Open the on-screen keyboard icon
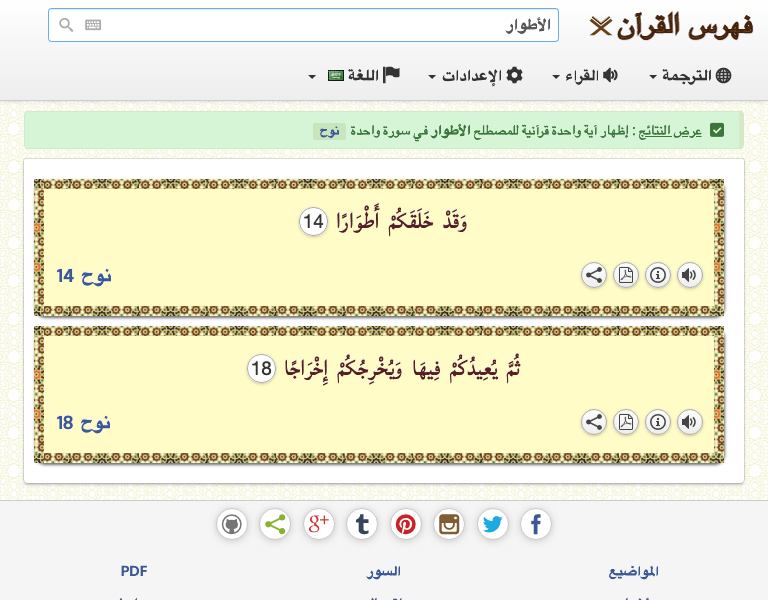768x600 pixels. point(93,25)
